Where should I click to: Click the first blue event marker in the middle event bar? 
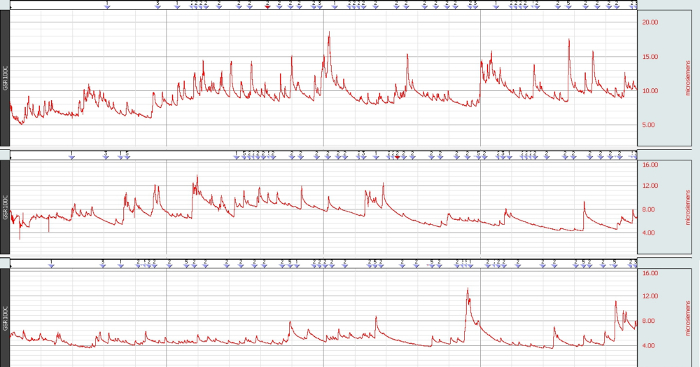(72, 157)
